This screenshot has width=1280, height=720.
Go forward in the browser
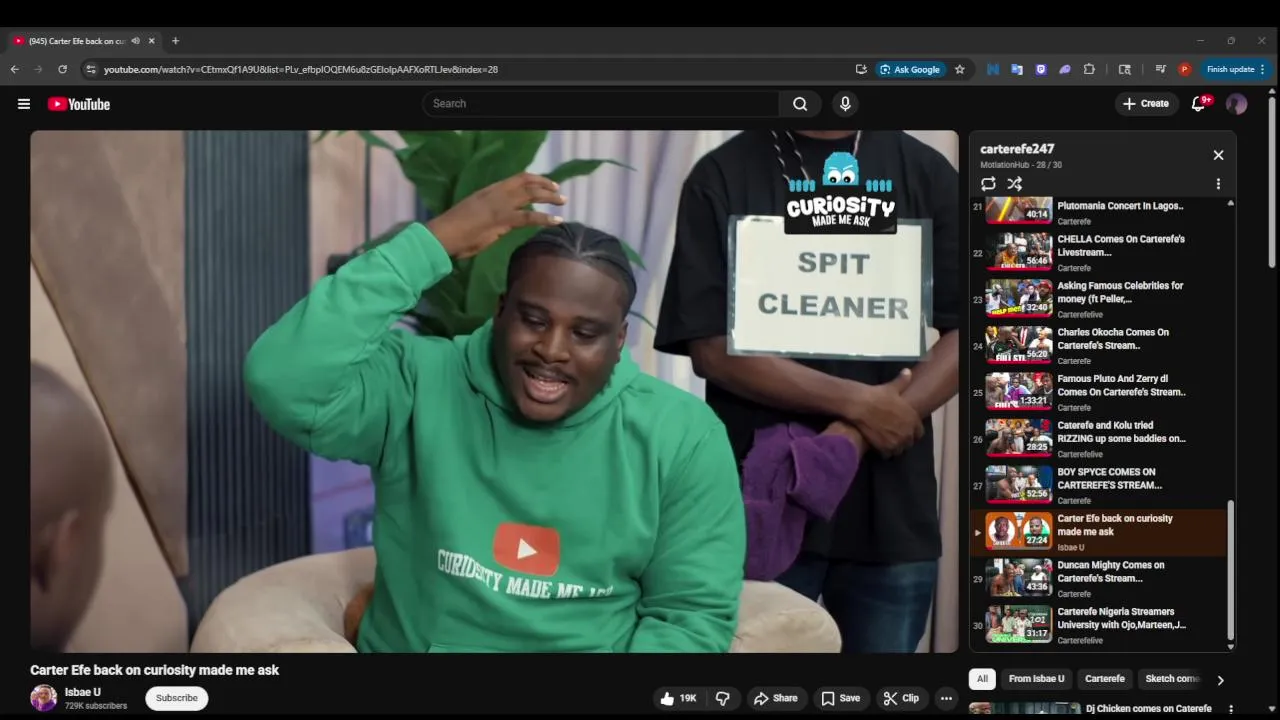point(38,69)
